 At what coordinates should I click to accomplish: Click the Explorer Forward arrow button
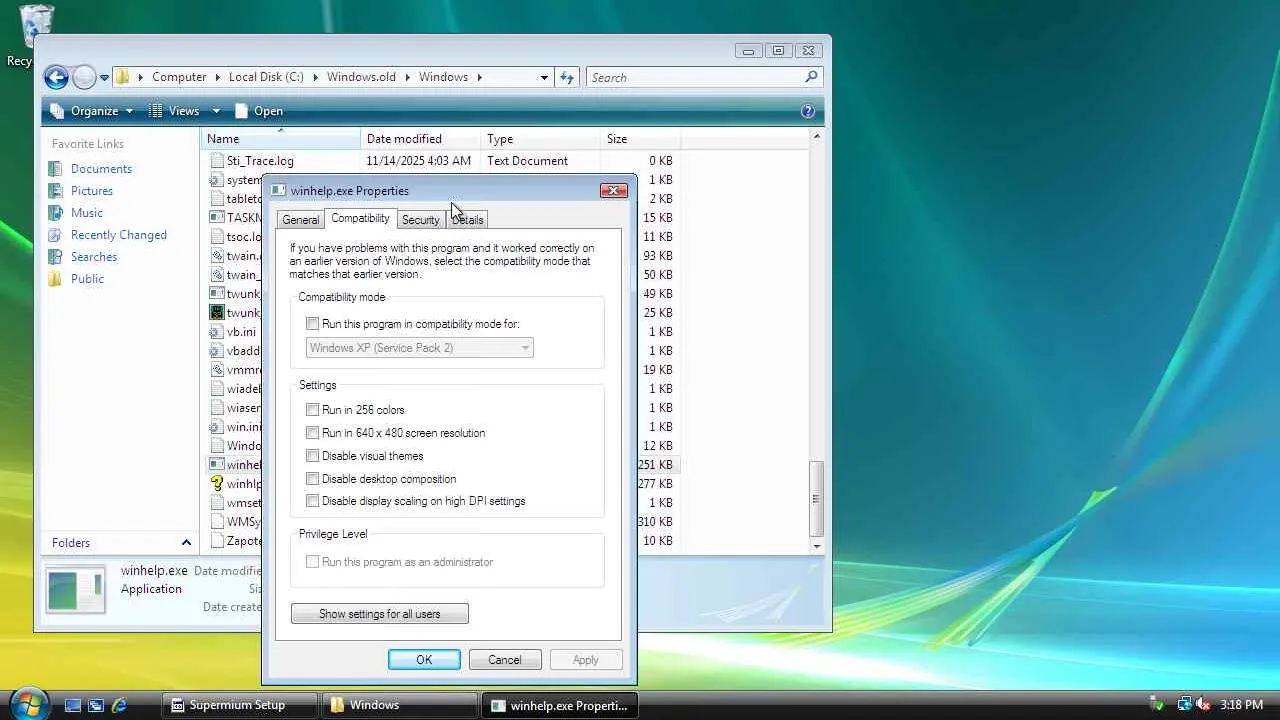(84, 77)
